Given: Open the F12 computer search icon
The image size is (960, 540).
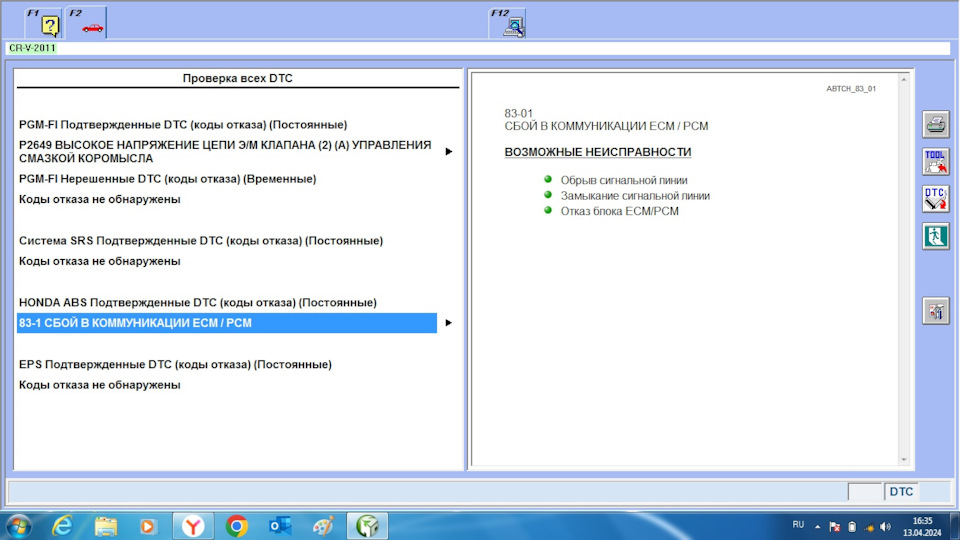Looking at the screenshot, I should [x=508, y=23].
